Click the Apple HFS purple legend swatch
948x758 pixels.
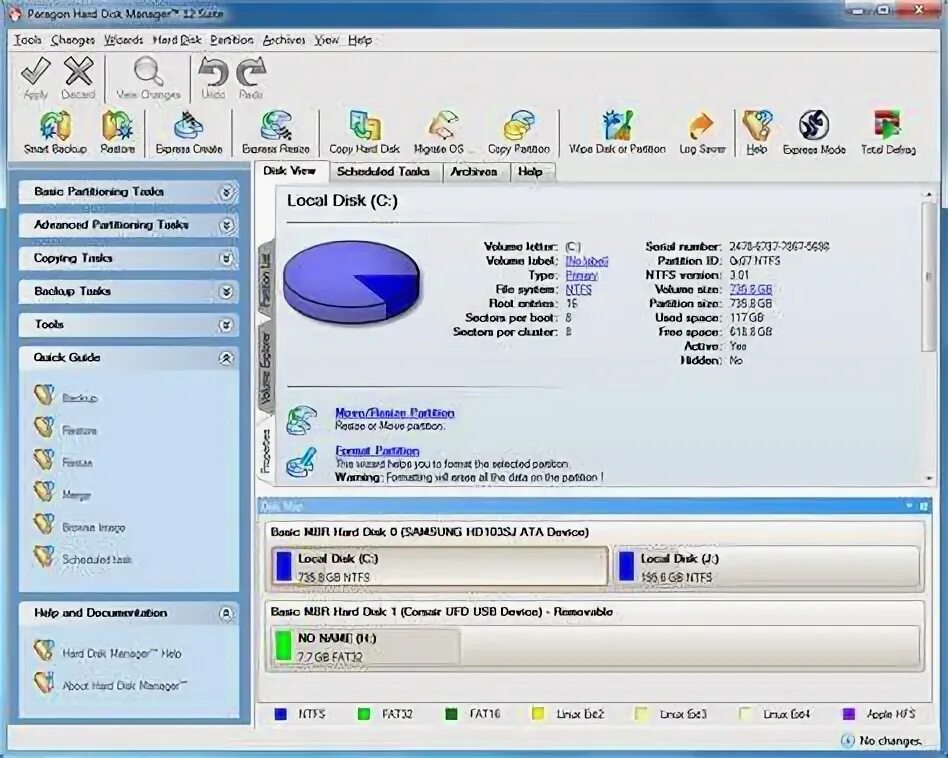pyautogui.click(x=849, y=714)
